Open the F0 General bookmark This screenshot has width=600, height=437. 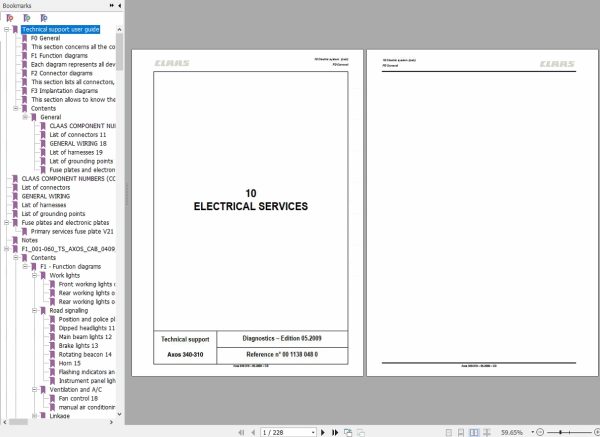(x=45, y=38)
